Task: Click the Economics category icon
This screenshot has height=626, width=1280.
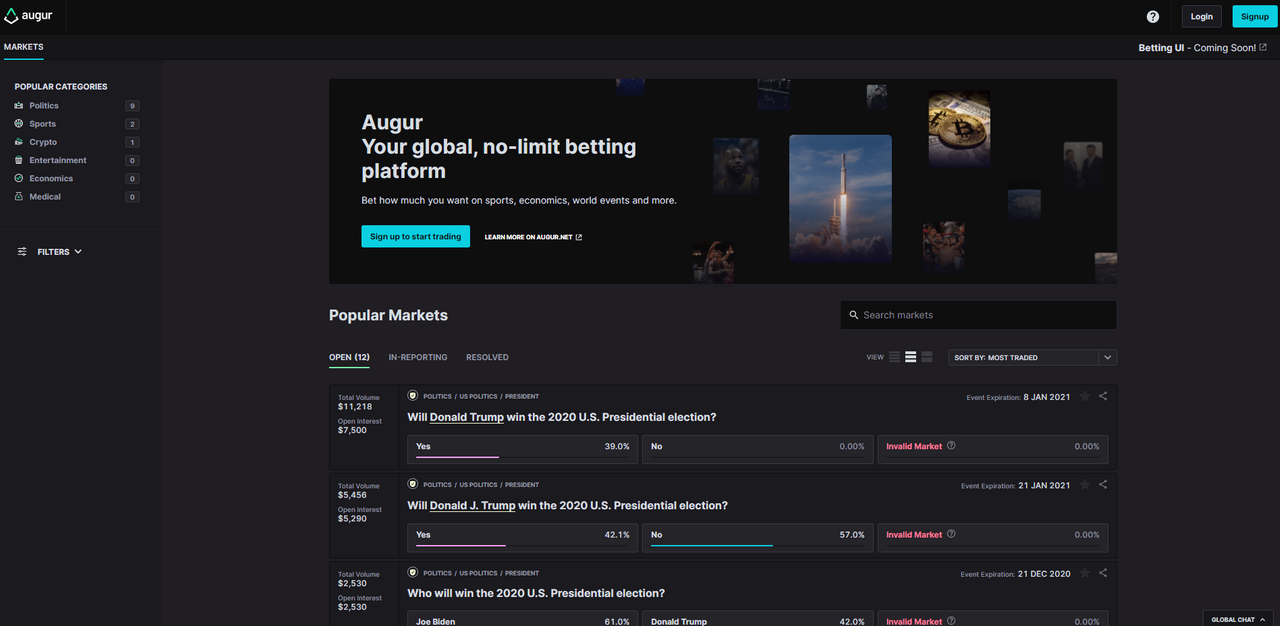Action: [x=19, y=178]
